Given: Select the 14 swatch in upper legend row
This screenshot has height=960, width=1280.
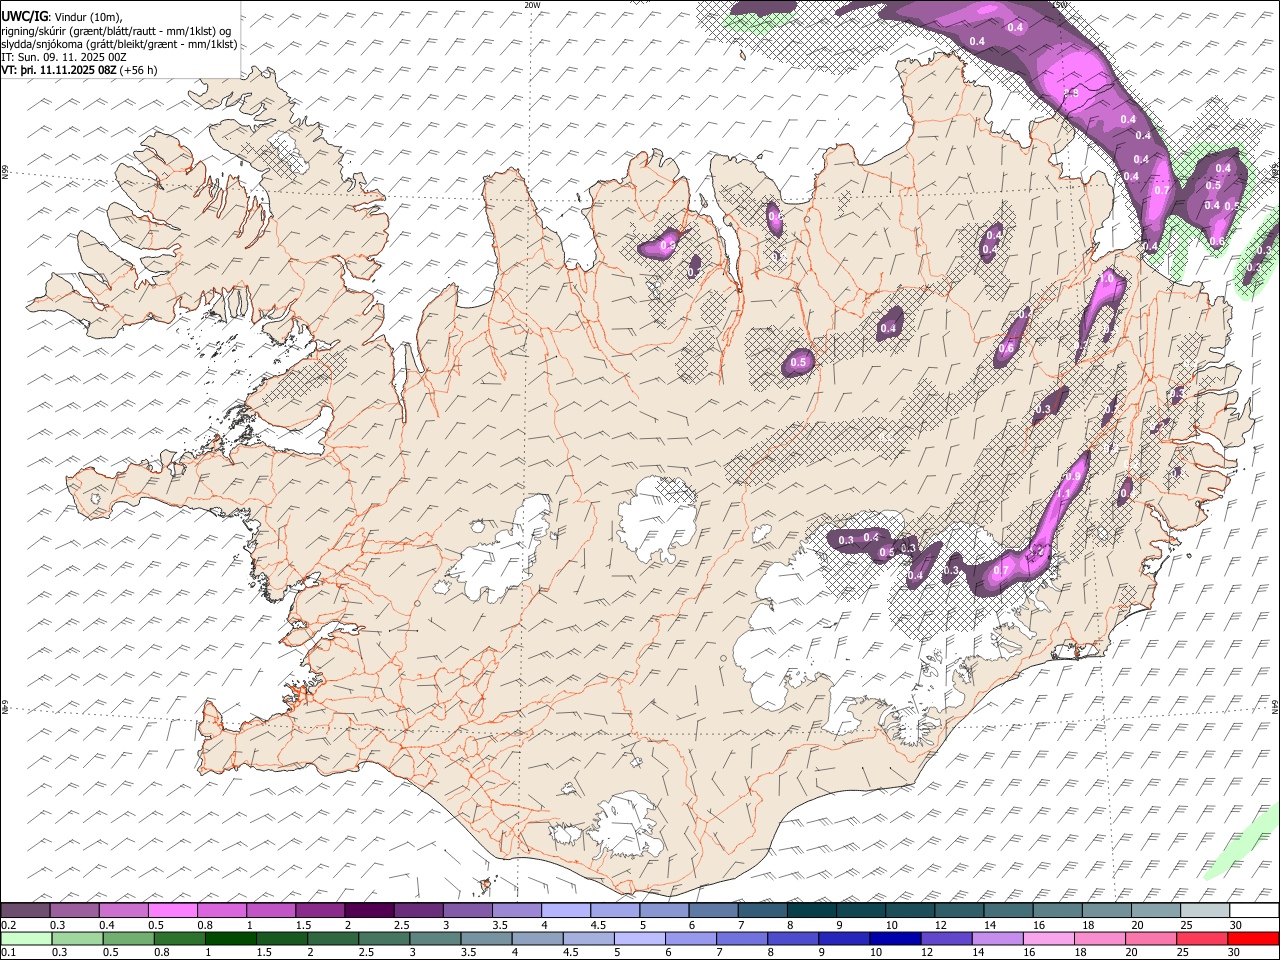Looking at the screenshot, I should click(x=1008, y=910).
